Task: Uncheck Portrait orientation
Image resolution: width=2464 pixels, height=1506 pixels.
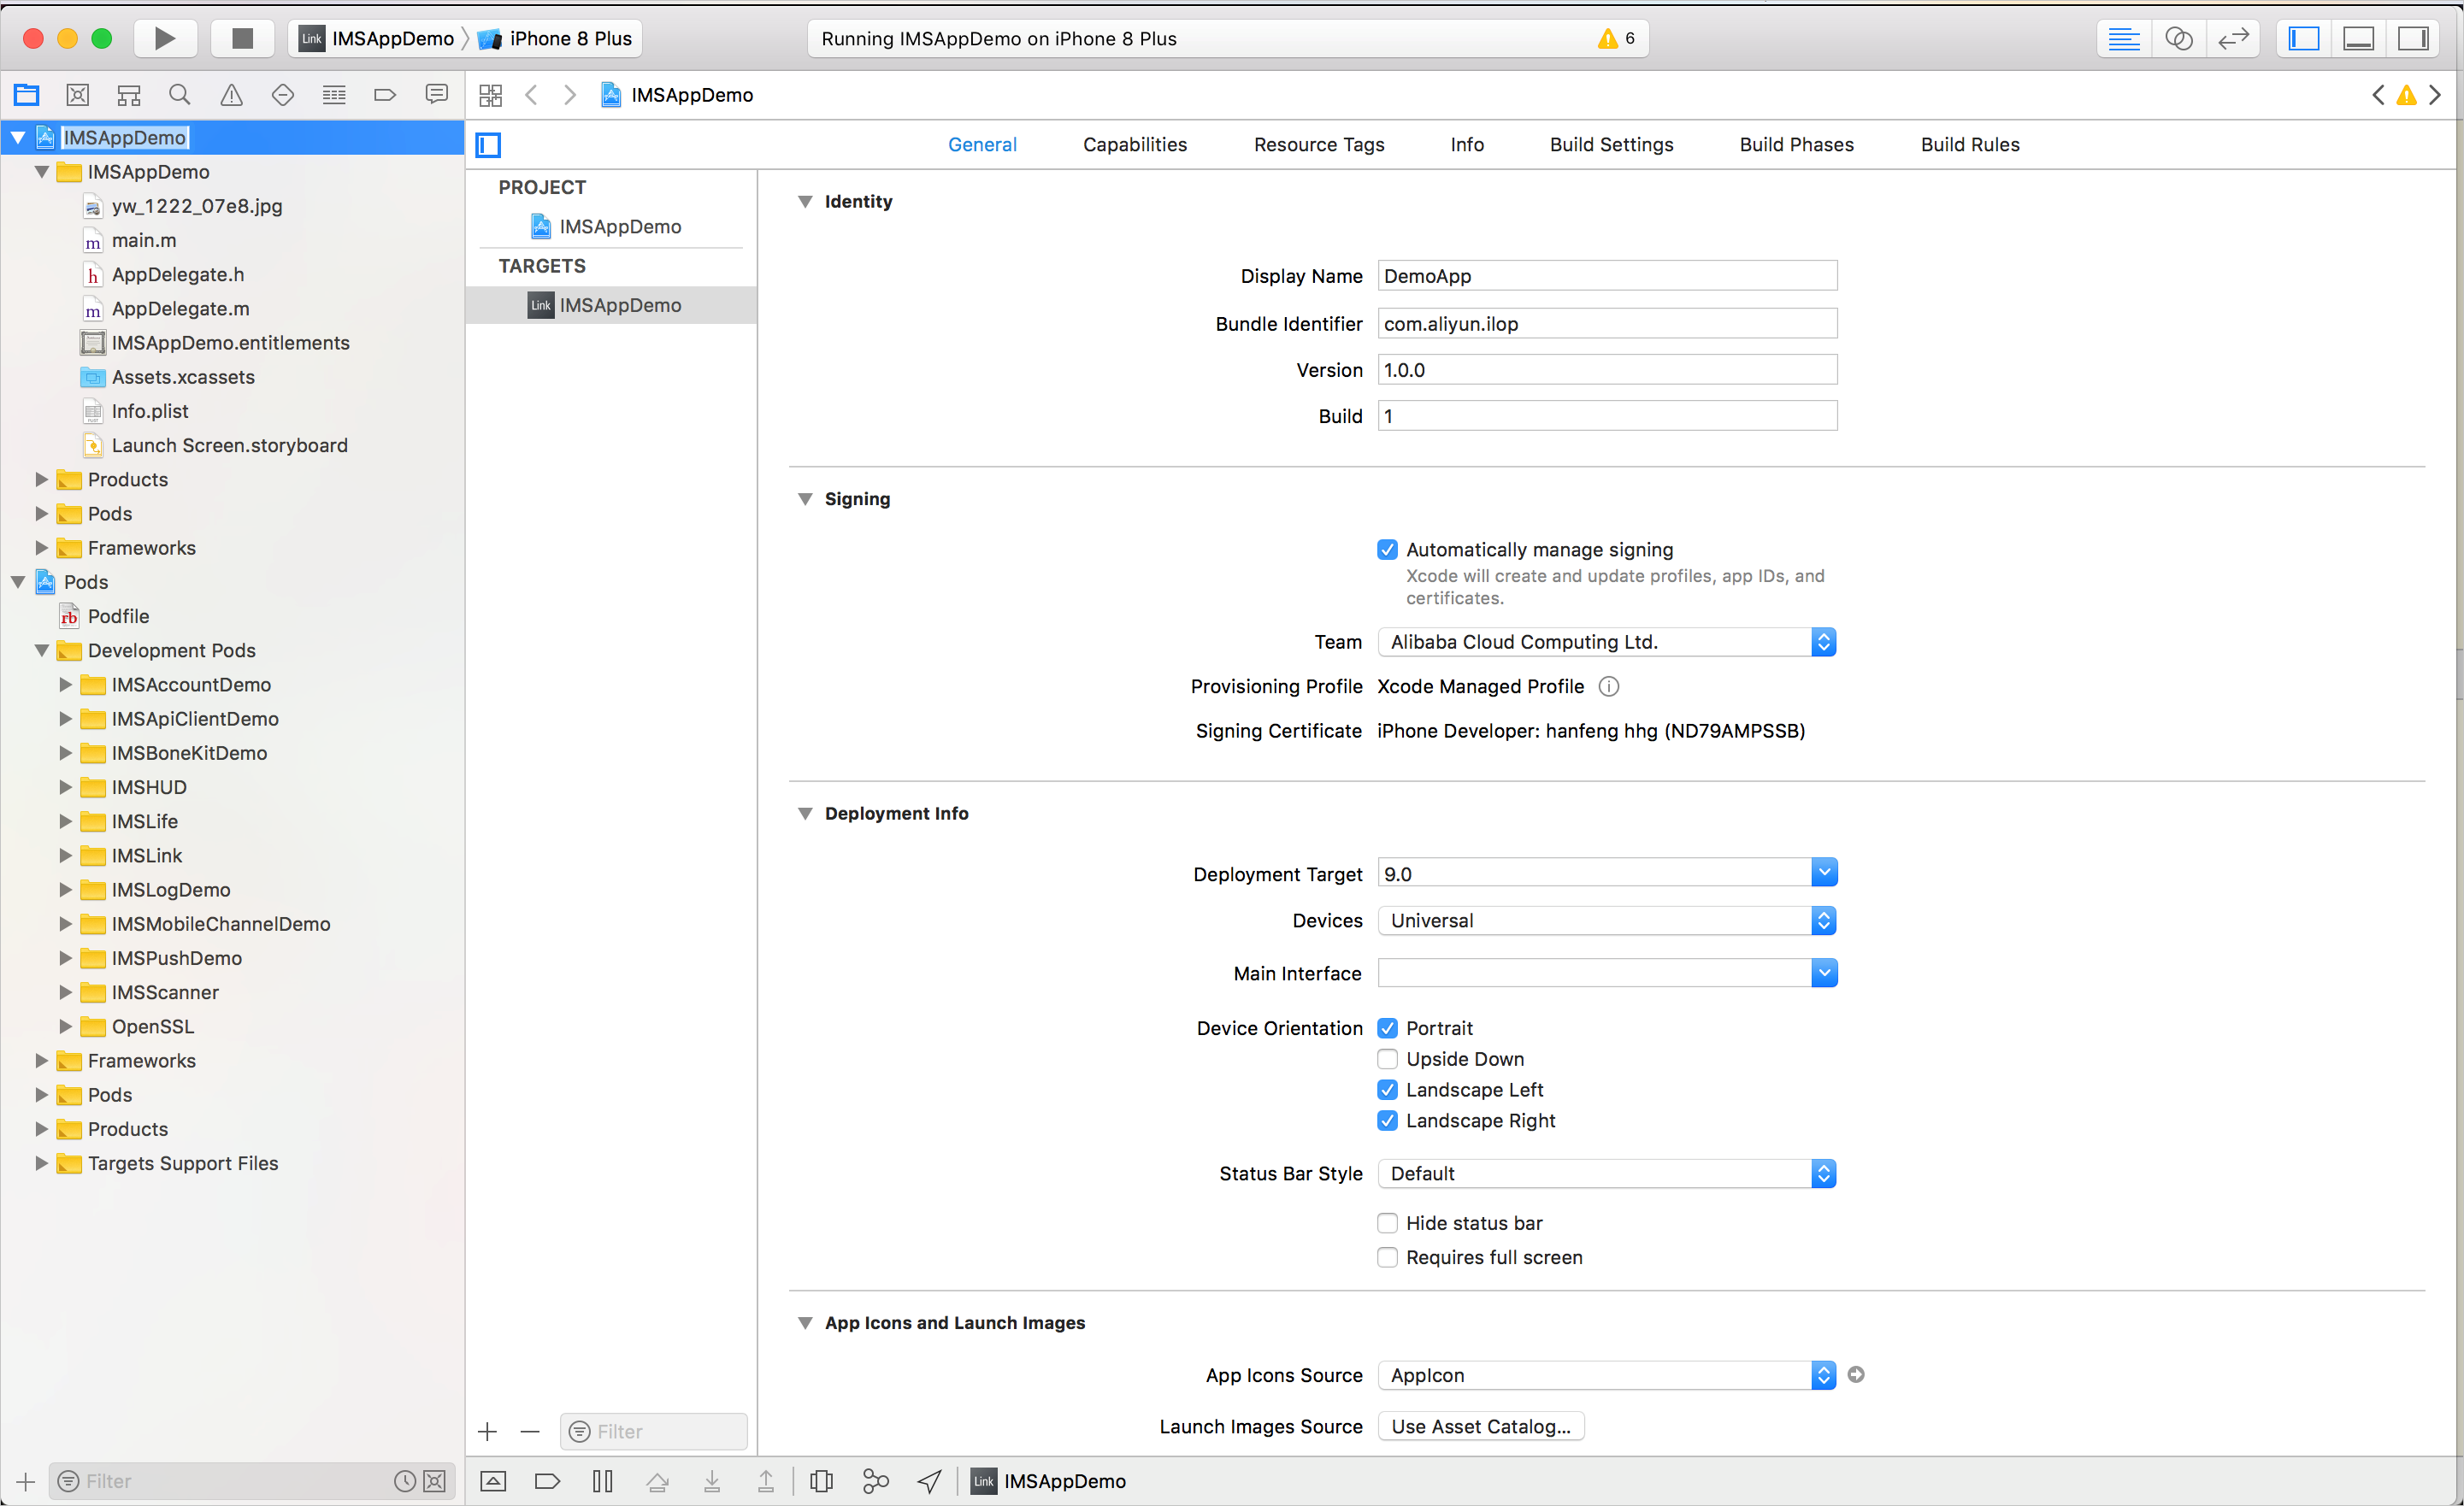Action: (x=1387, y=1027)
